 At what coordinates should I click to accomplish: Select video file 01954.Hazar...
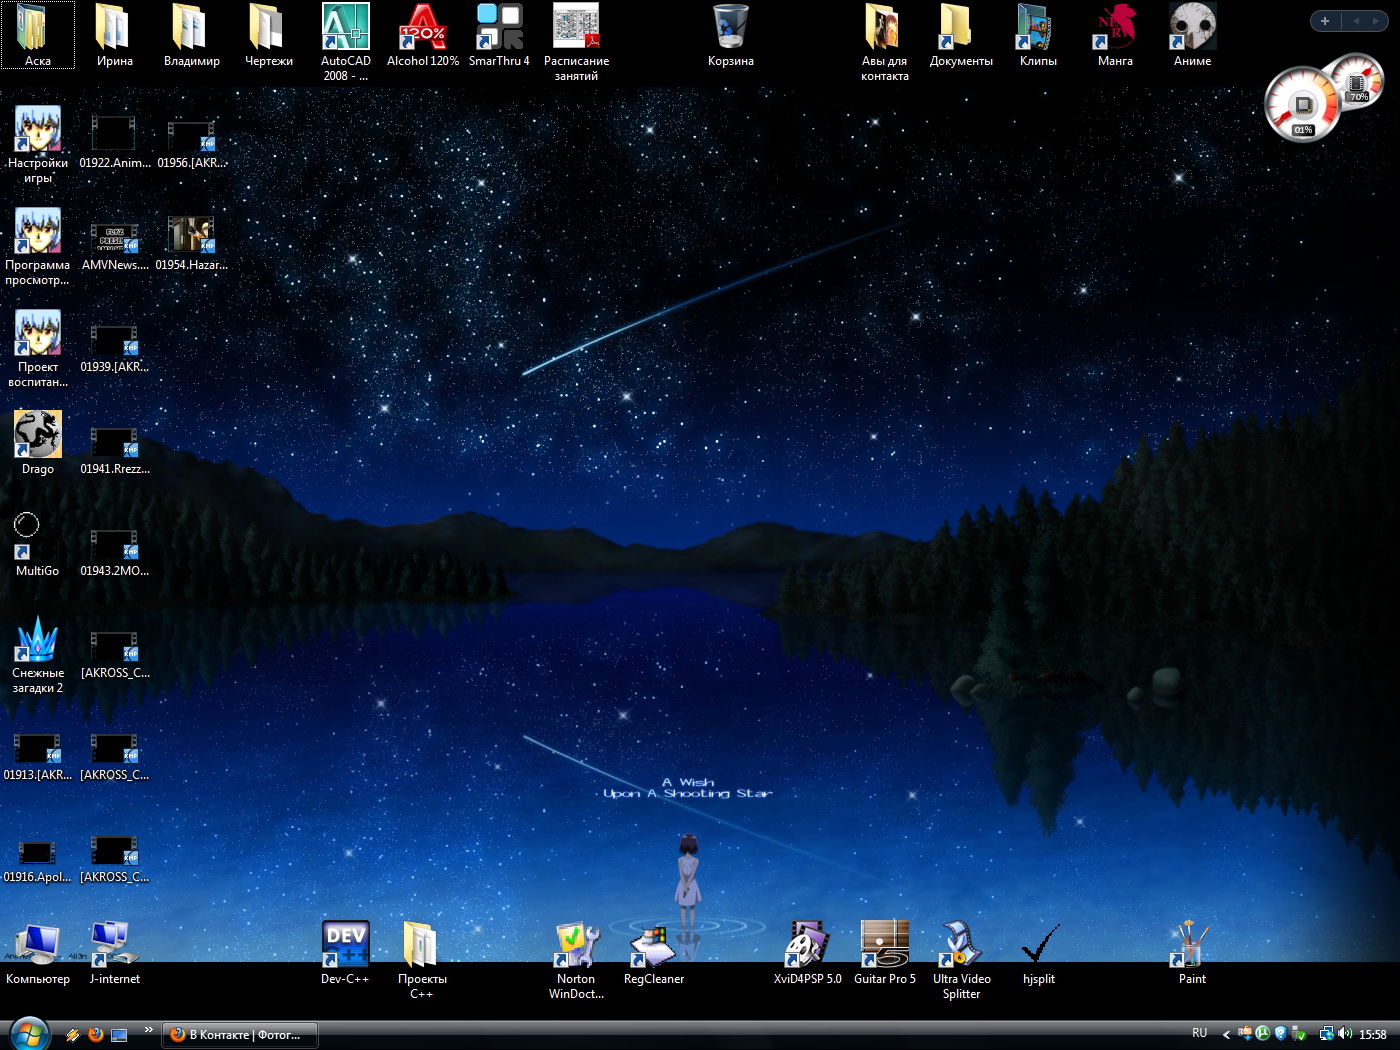(191, 243)
